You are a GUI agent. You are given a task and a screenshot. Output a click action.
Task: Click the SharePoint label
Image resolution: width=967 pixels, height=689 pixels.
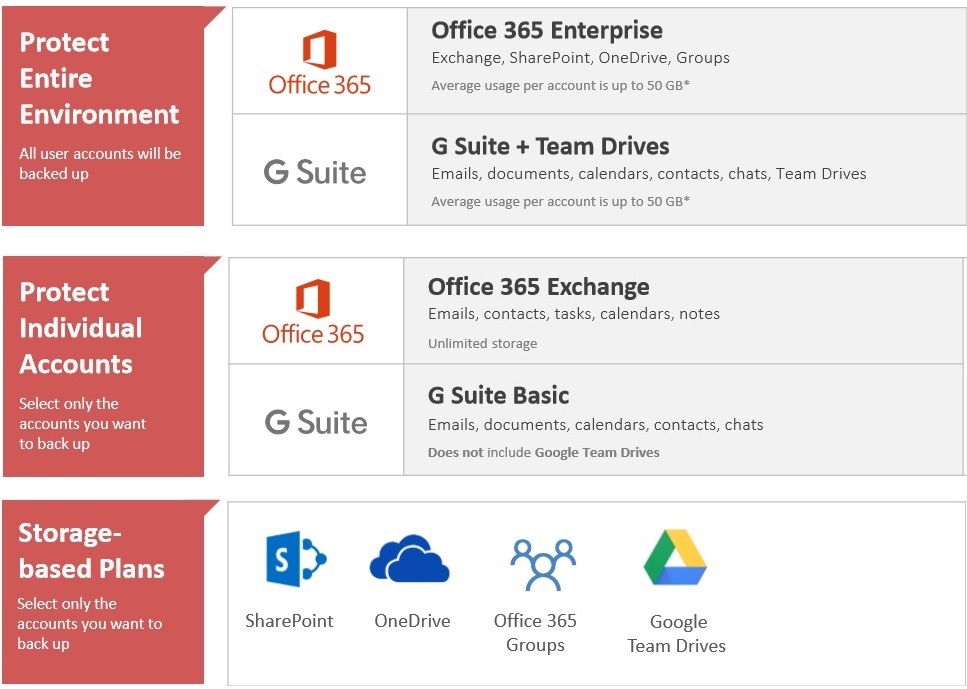coord(289,621)
